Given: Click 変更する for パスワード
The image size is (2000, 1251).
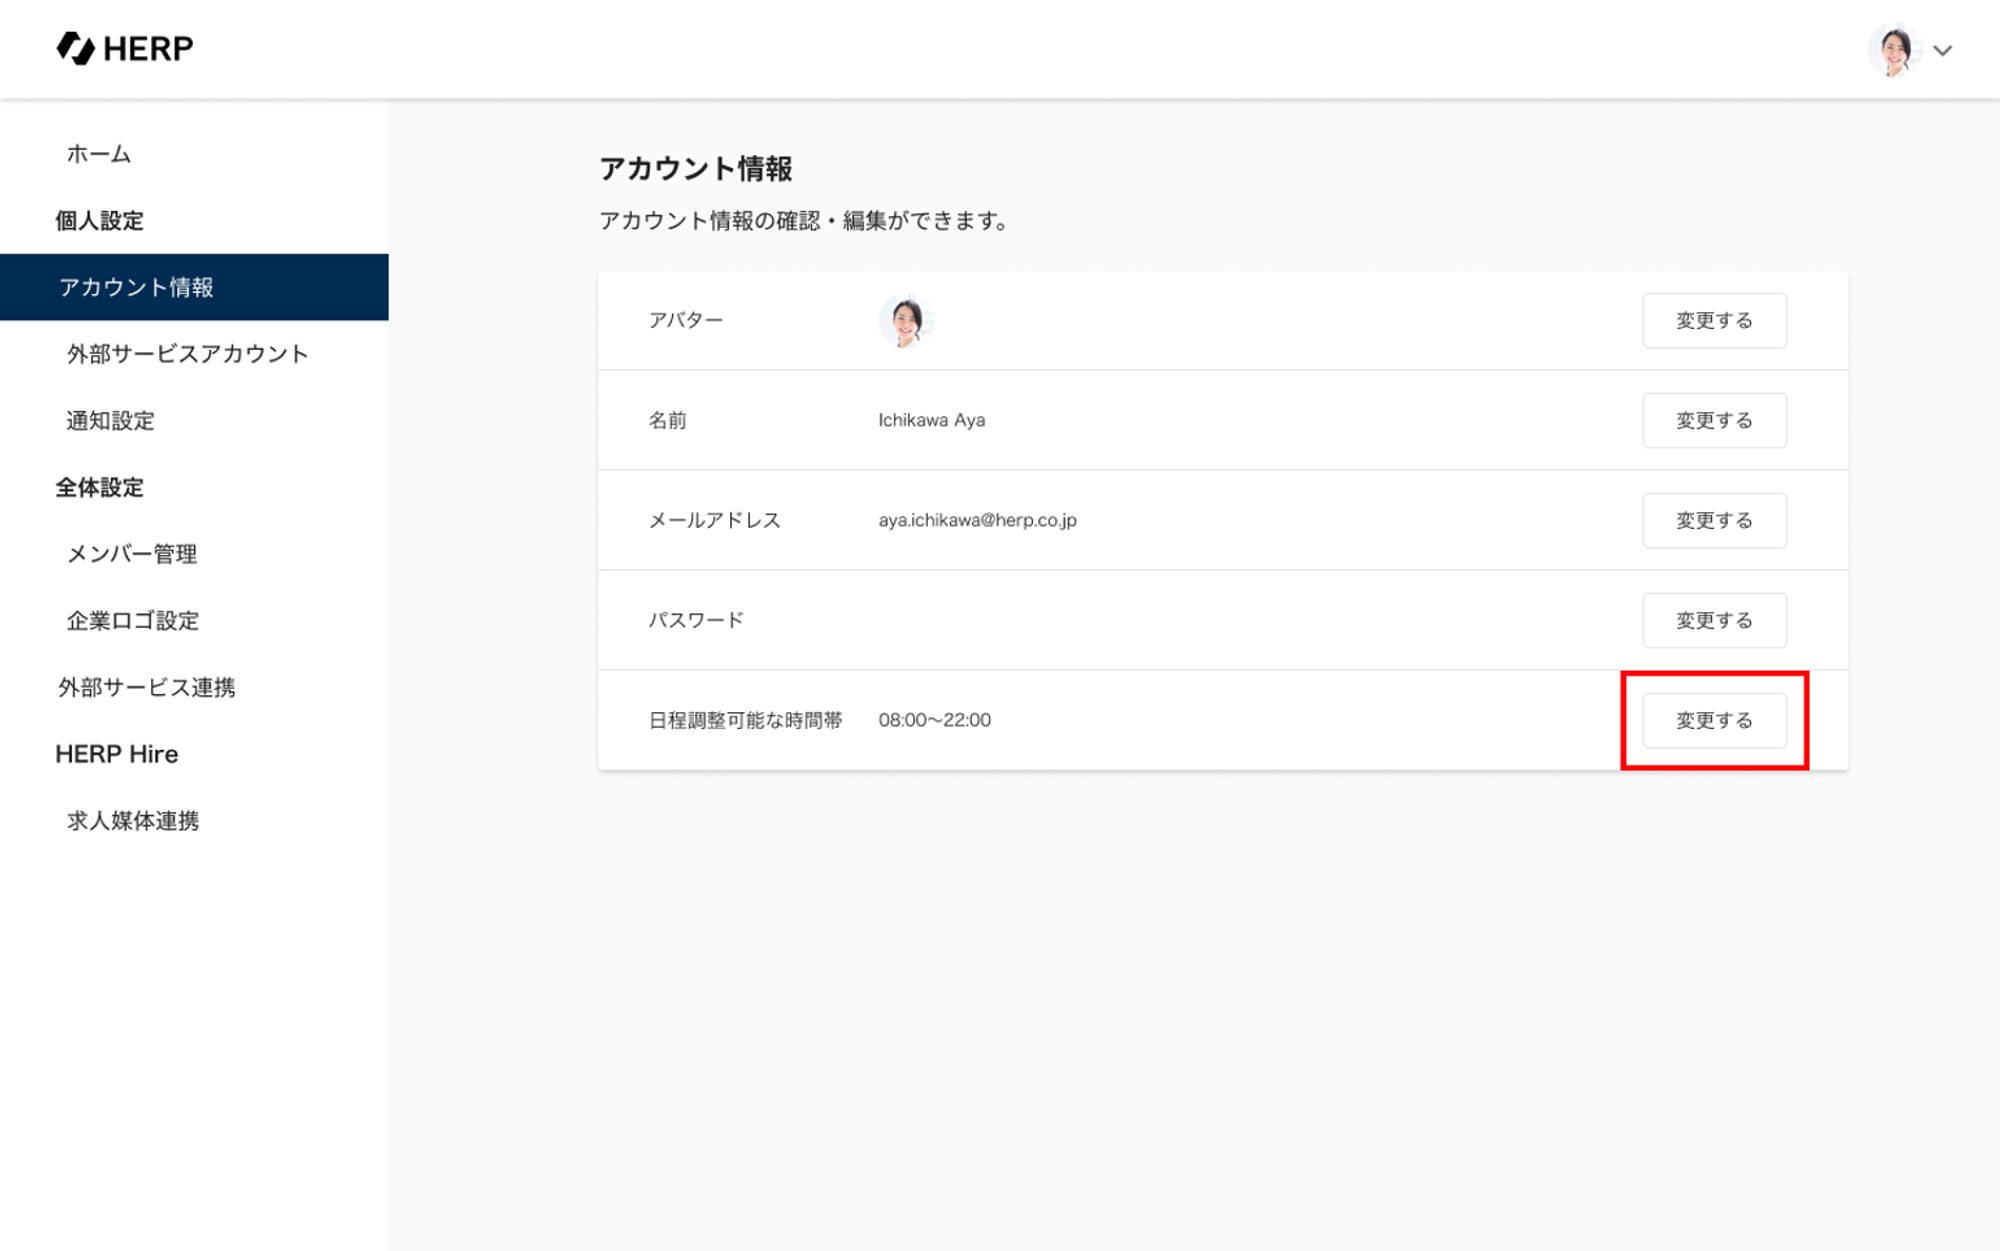Looking at the screenshot, I should pos(1714,621).
